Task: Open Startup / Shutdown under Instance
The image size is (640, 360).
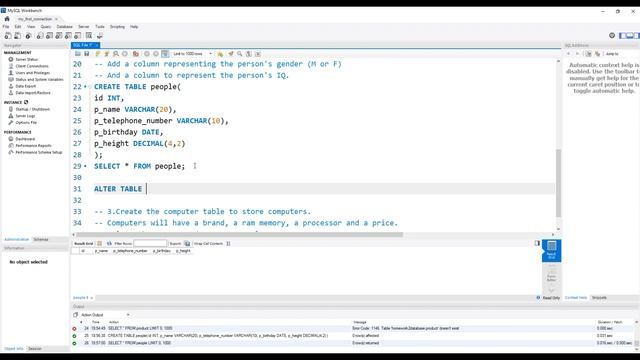Action: (33, 109)
